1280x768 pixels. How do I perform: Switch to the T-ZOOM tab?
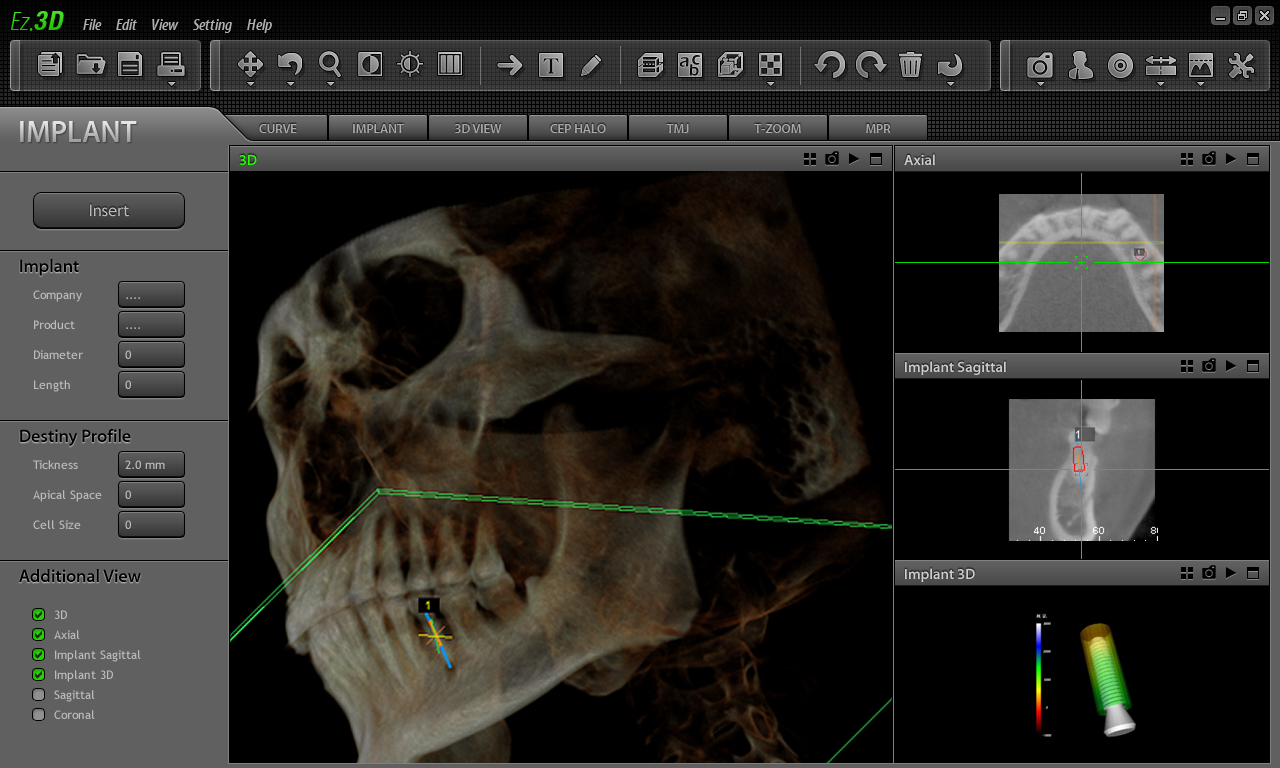778,128
